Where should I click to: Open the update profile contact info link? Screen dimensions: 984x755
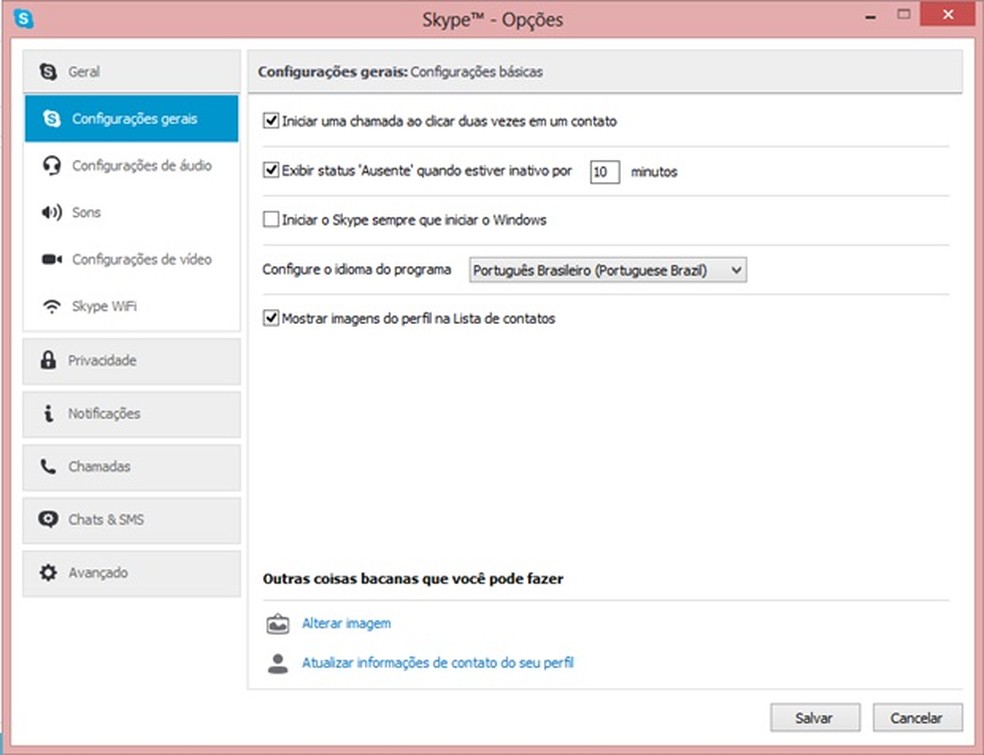tap(437, 663)
